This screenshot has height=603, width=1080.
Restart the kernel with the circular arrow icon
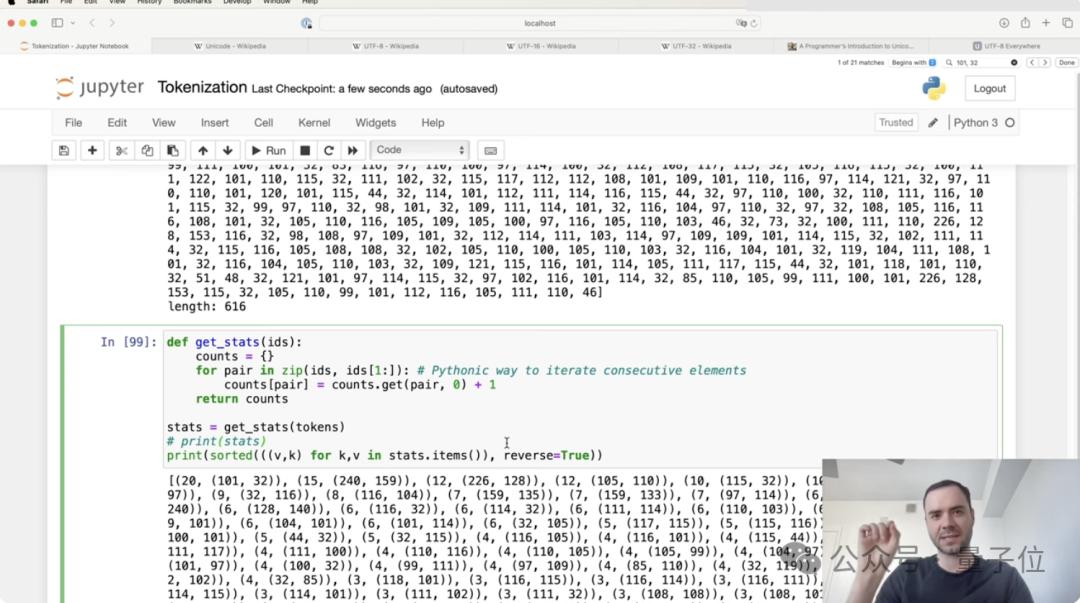click(329, 150)
